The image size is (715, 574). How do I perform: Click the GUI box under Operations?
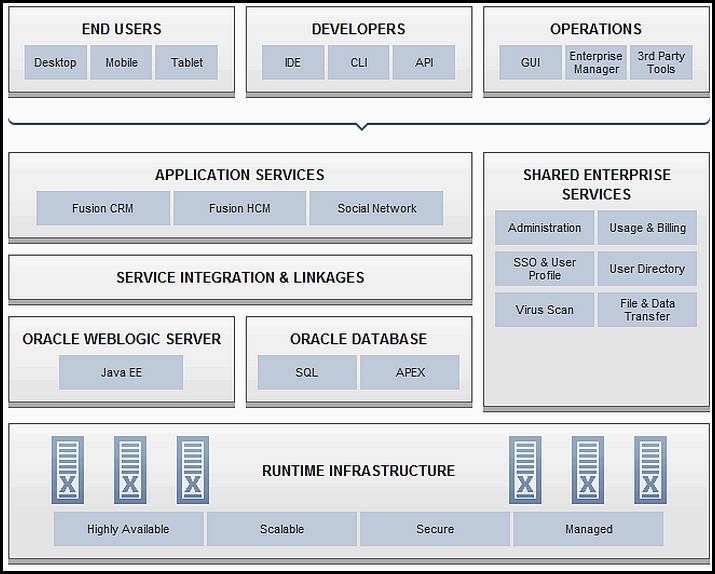point(530,62)
